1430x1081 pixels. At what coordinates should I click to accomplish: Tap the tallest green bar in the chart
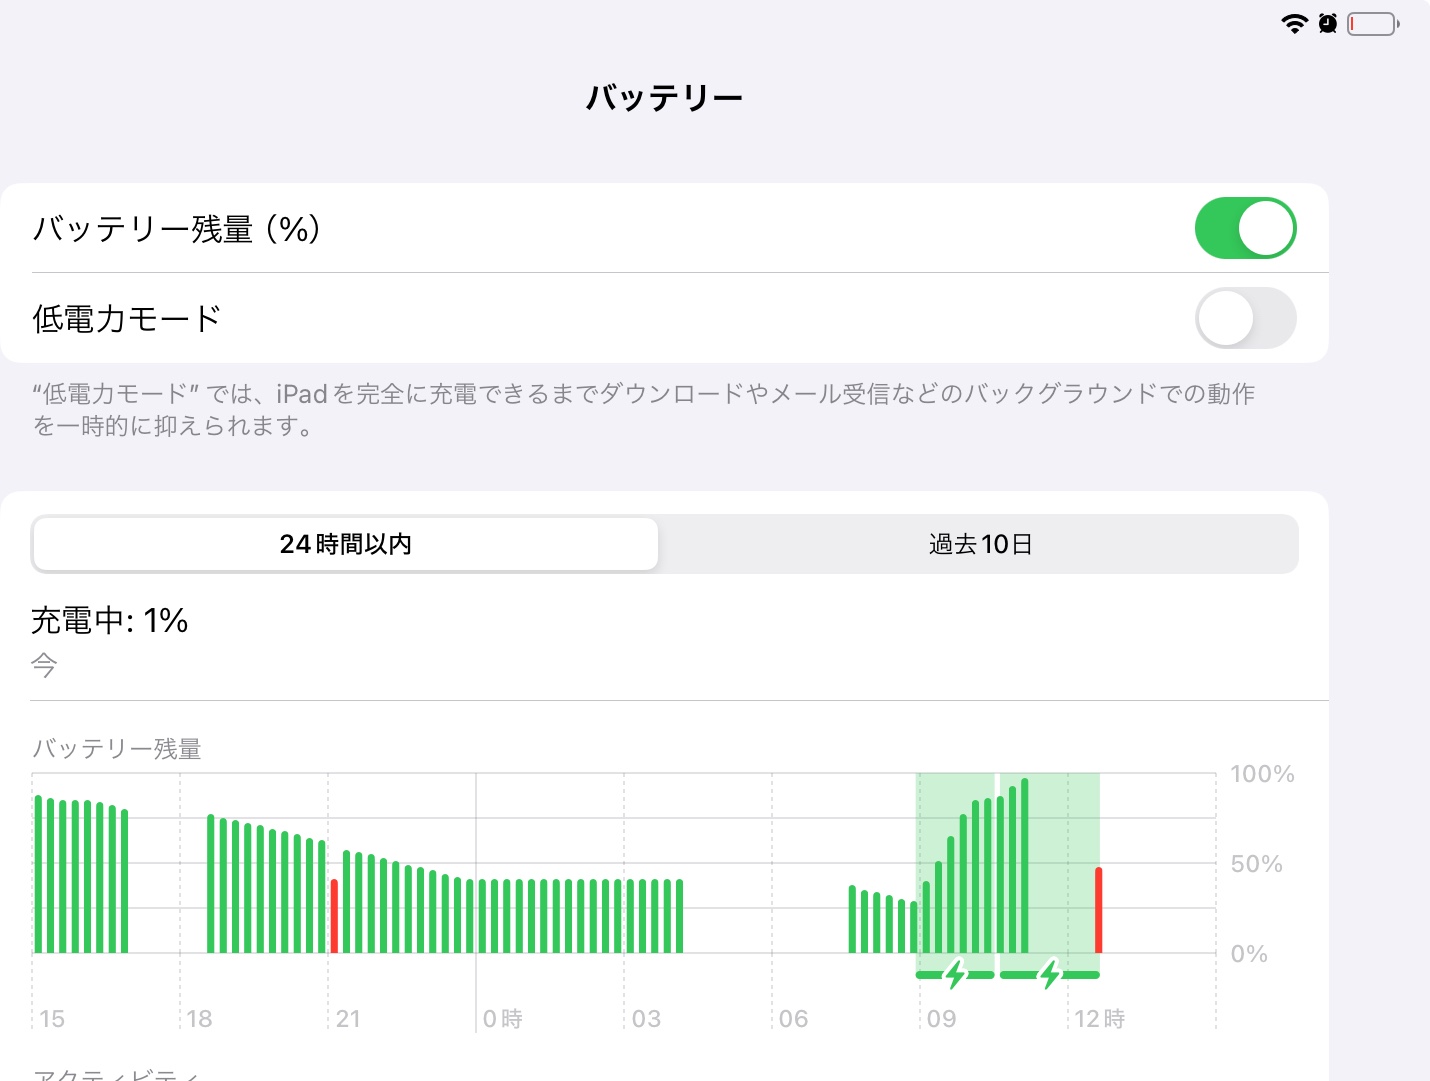pos(1024,866)
